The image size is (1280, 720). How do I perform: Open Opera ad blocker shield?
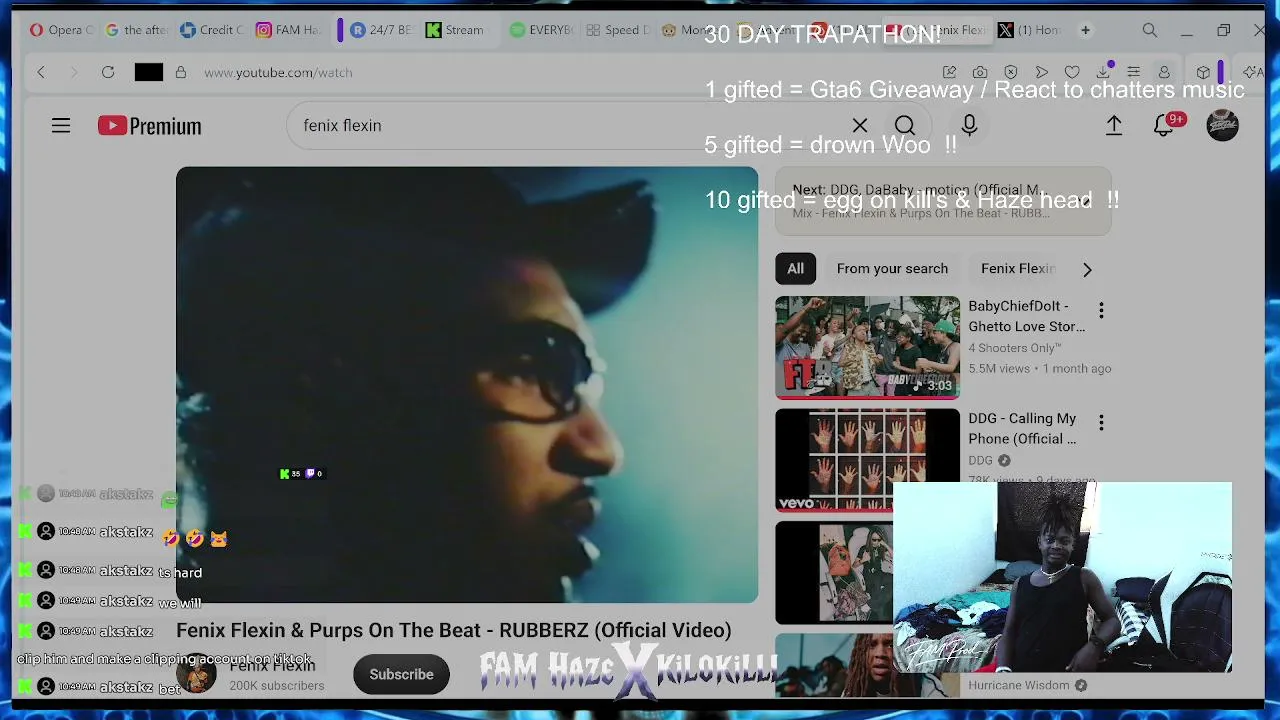(x=1011, y=72)
